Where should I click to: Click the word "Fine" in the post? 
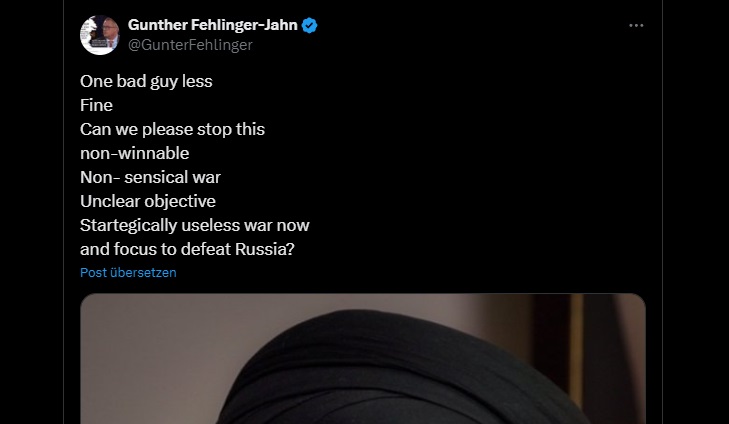click(96, 105)
